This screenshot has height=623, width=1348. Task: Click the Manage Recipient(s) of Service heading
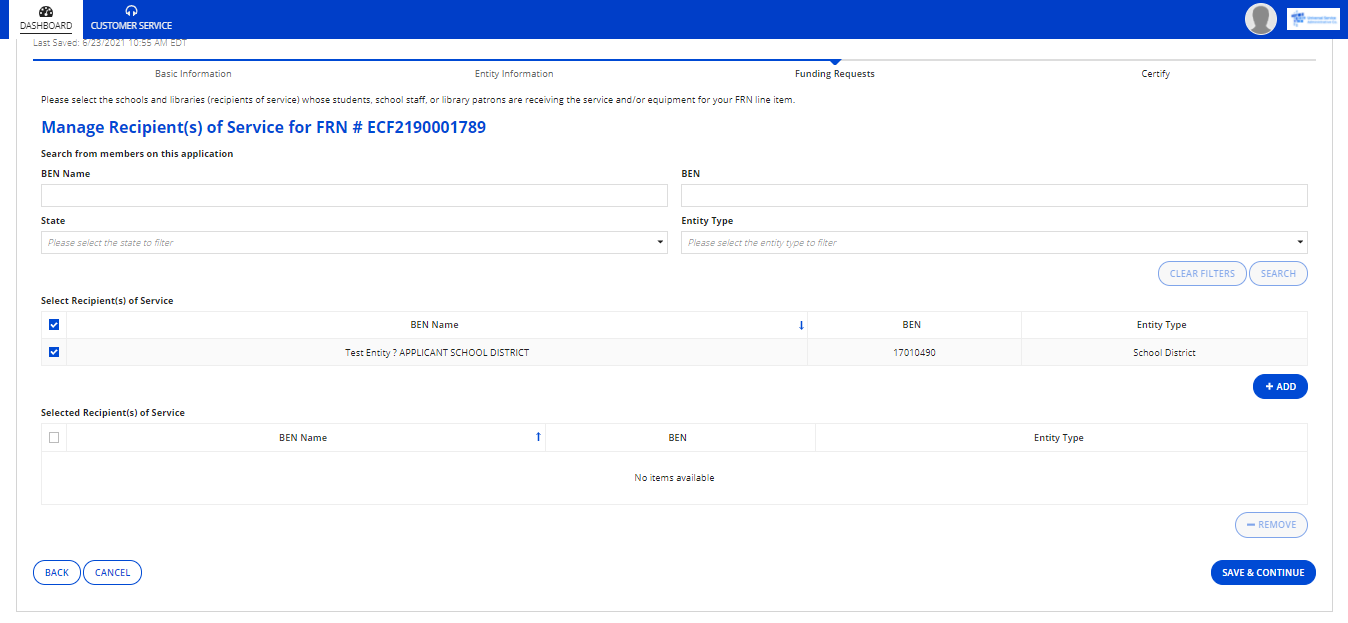point(263,128)
